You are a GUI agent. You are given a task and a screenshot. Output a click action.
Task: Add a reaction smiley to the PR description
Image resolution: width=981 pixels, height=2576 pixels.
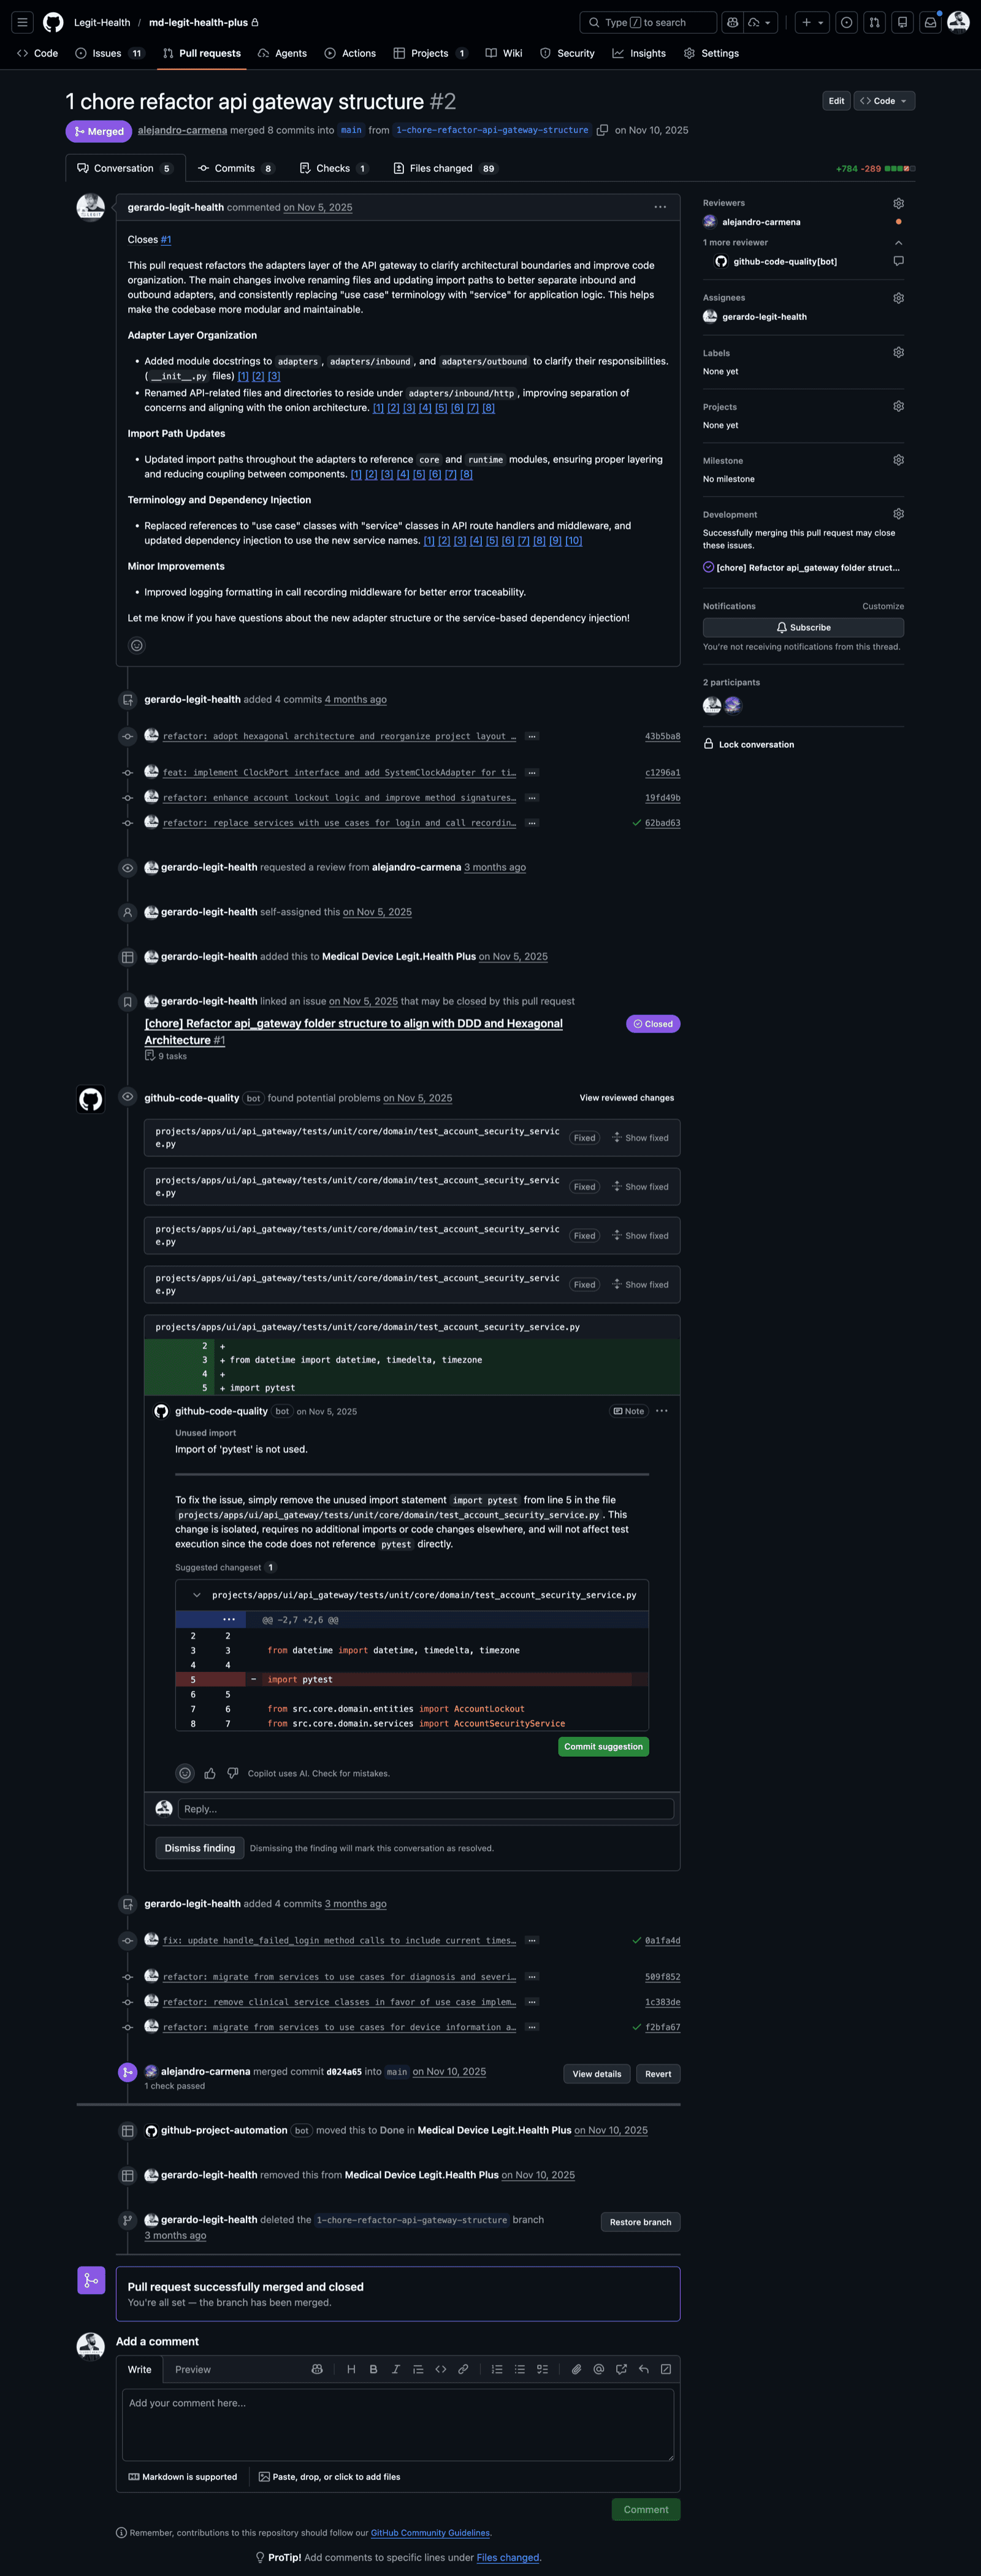[x=136, y=645]
